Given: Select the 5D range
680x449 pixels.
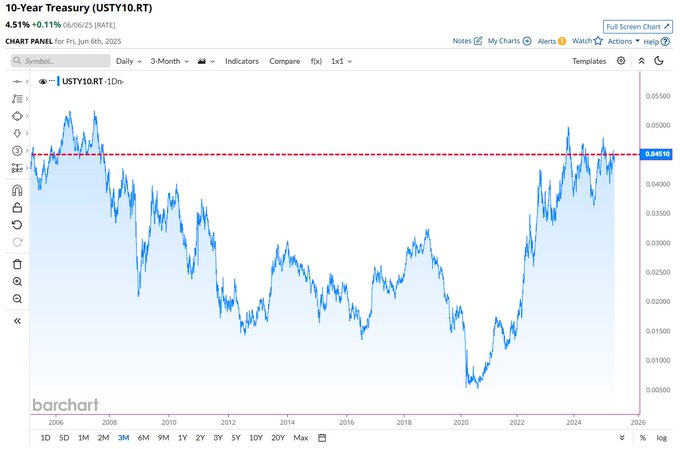Looking at the screenshot, I should 64,438.
